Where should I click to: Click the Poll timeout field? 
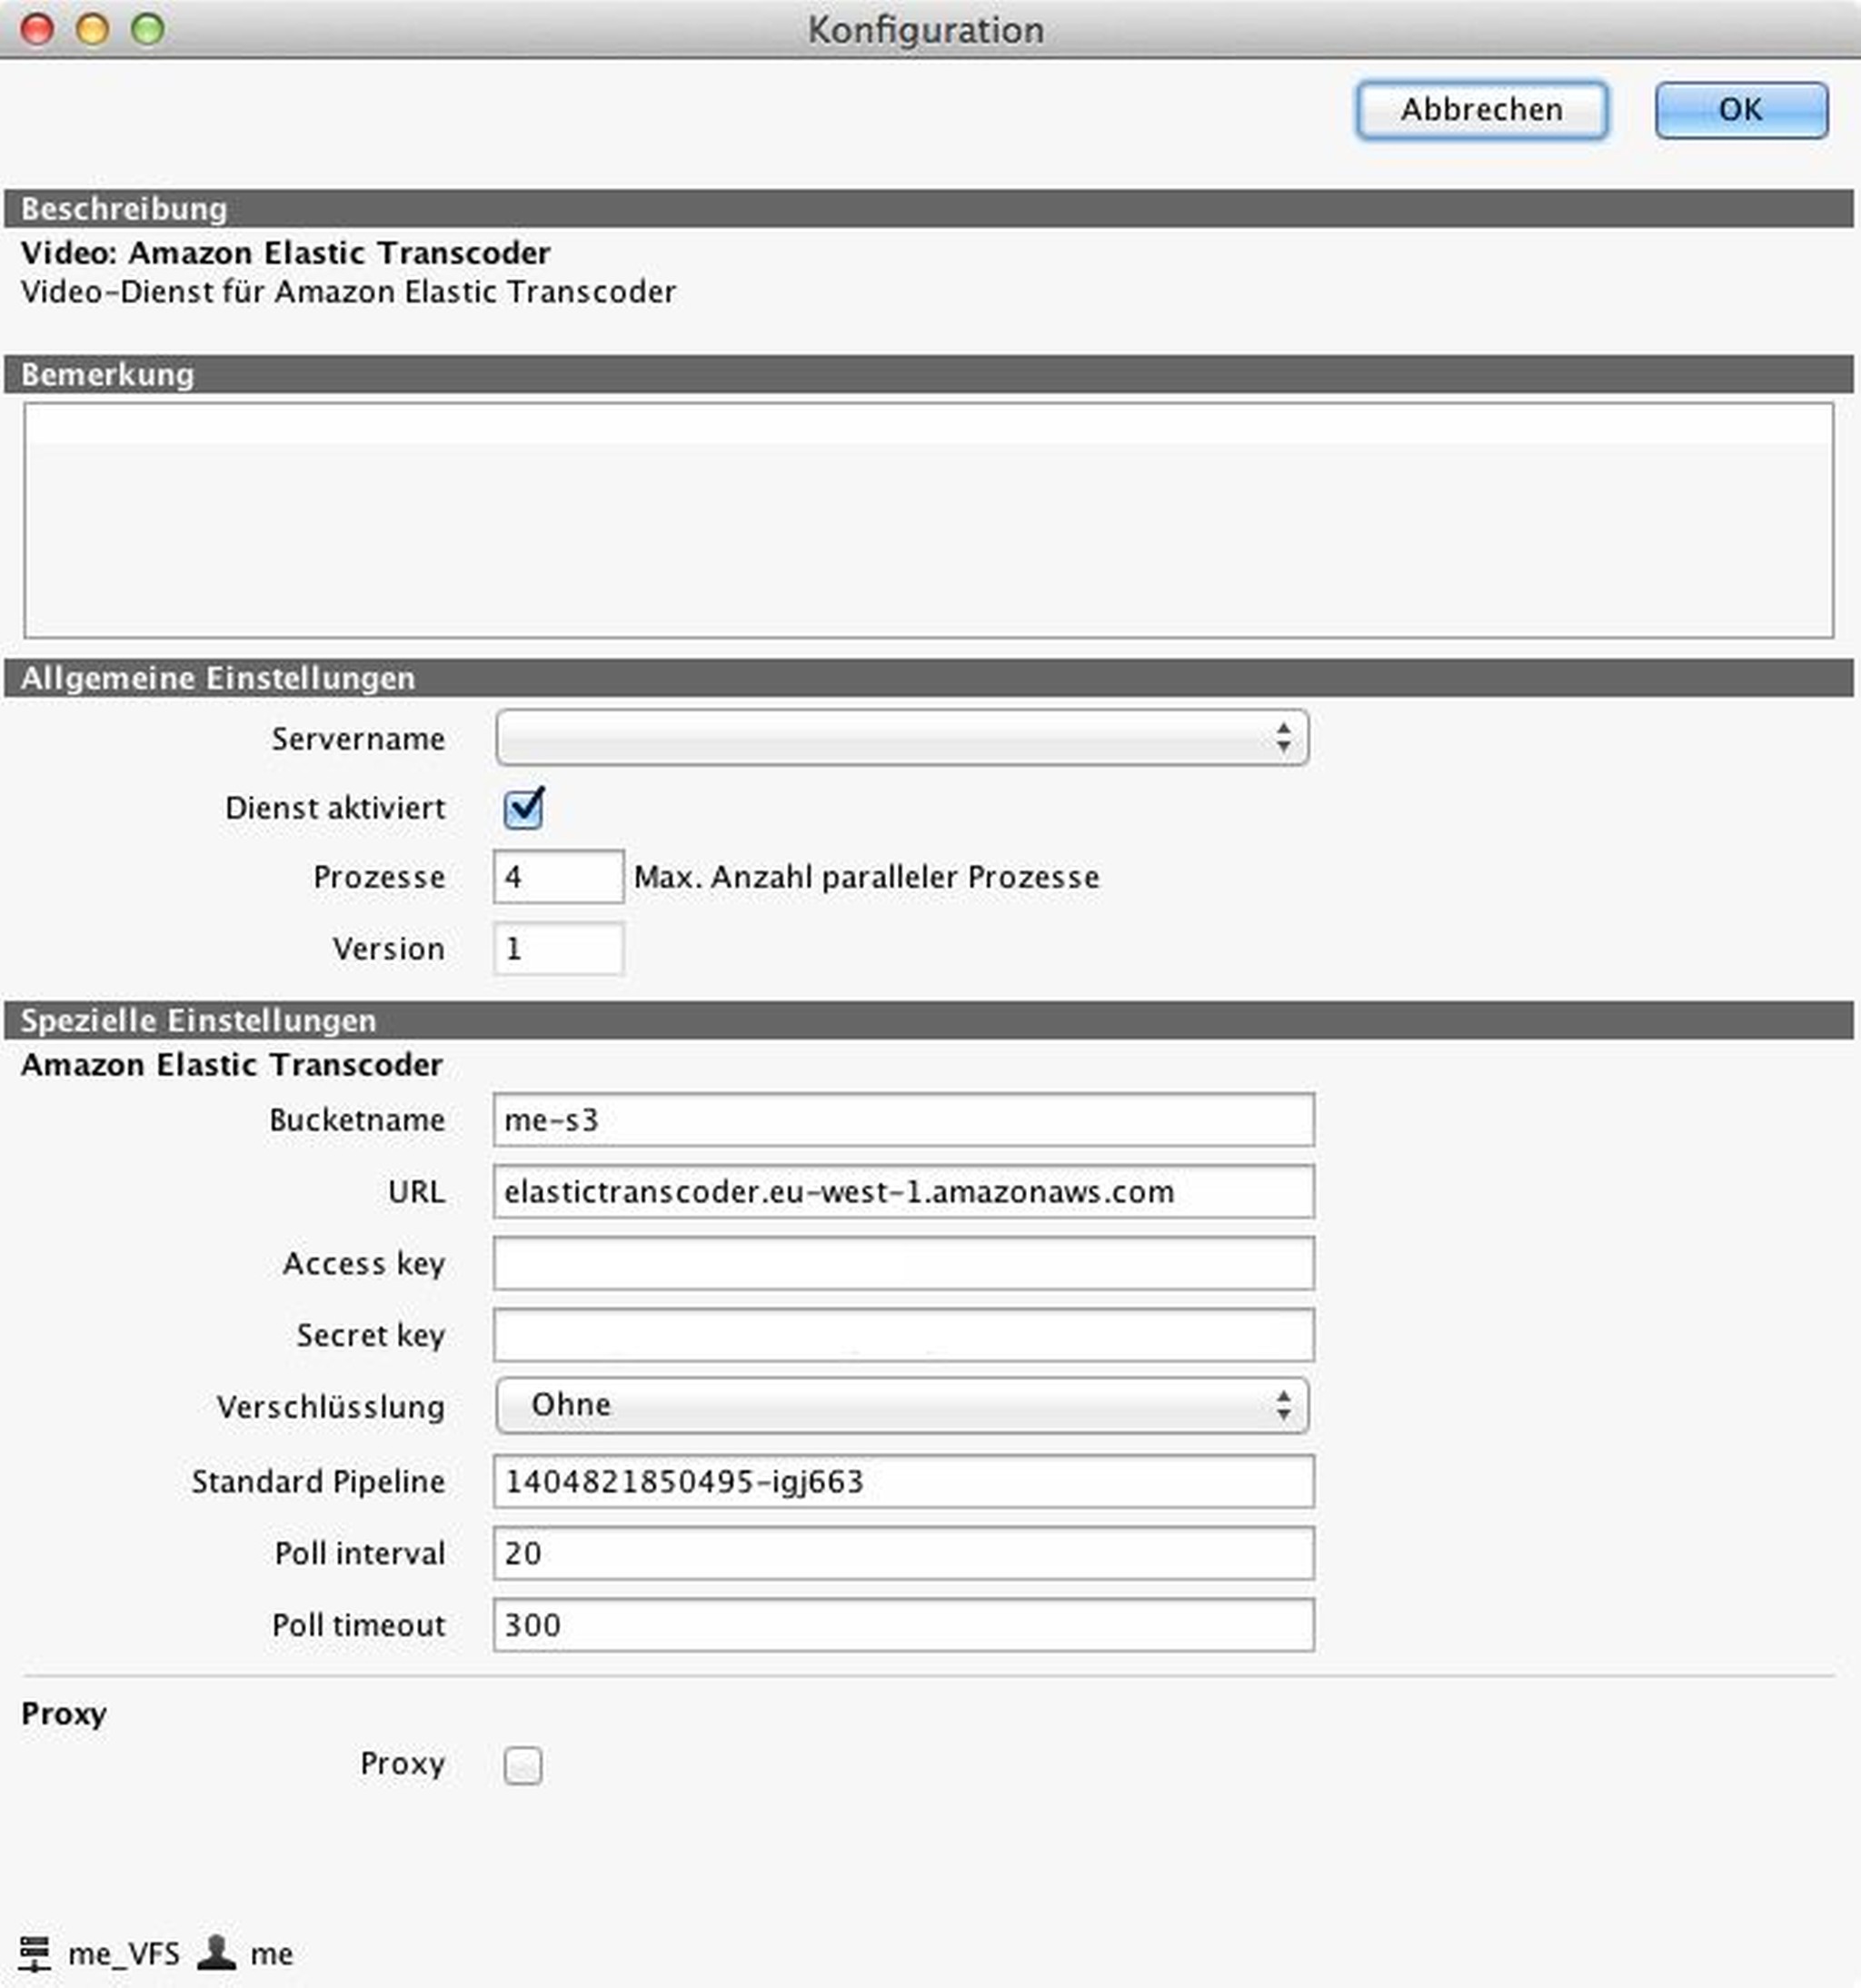[903, 1625]
